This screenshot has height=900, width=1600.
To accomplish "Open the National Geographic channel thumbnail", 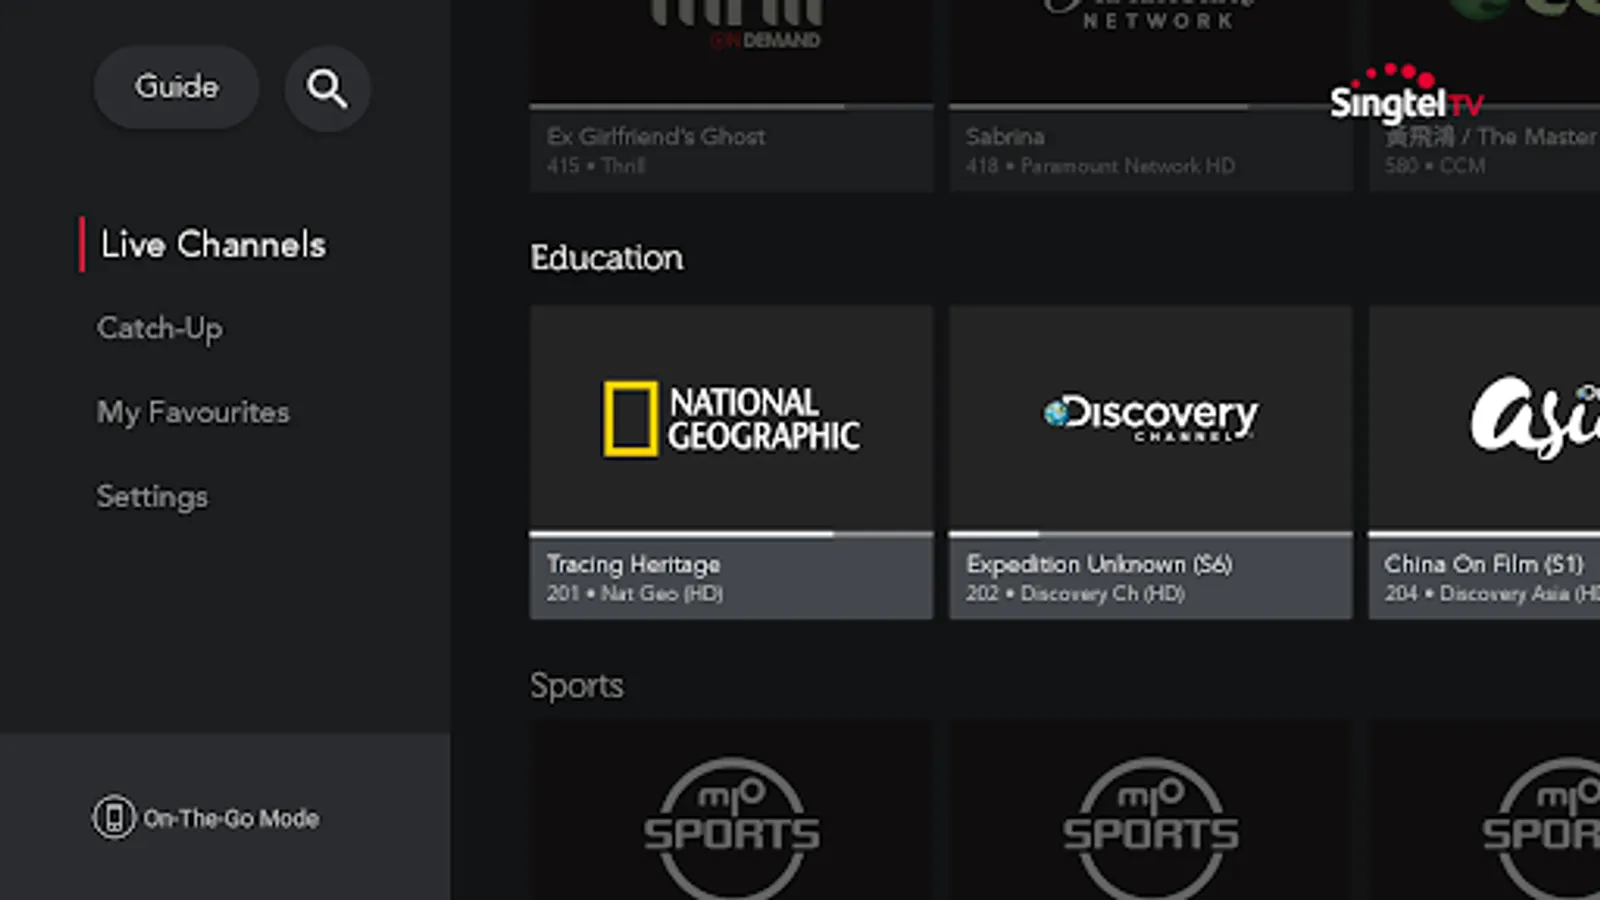I will 731,419.
